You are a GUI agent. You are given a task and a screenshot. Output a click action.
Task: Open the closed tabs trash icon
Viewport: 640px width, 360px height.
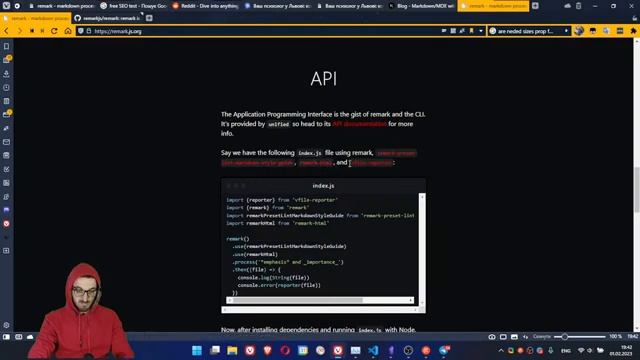pos(579,6)
